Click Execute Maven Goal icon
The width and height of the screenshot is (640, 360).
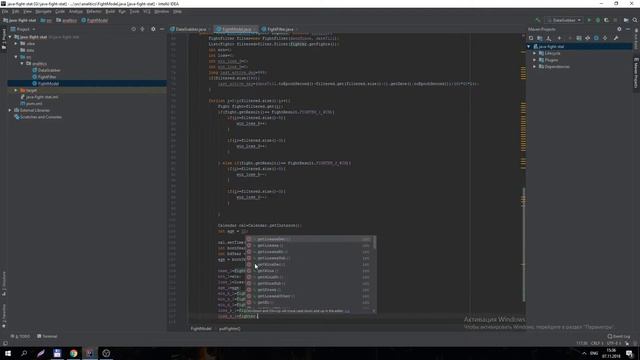[579, 38]
